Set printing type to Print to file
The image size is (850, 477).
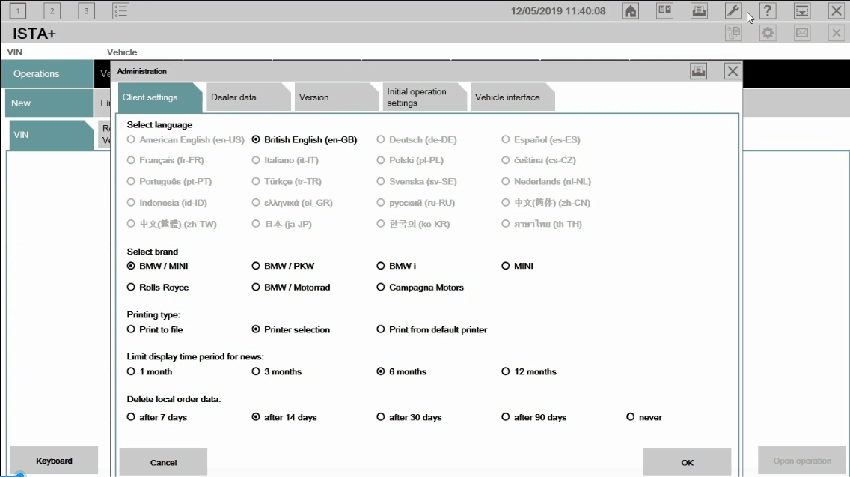click(155, 329)
